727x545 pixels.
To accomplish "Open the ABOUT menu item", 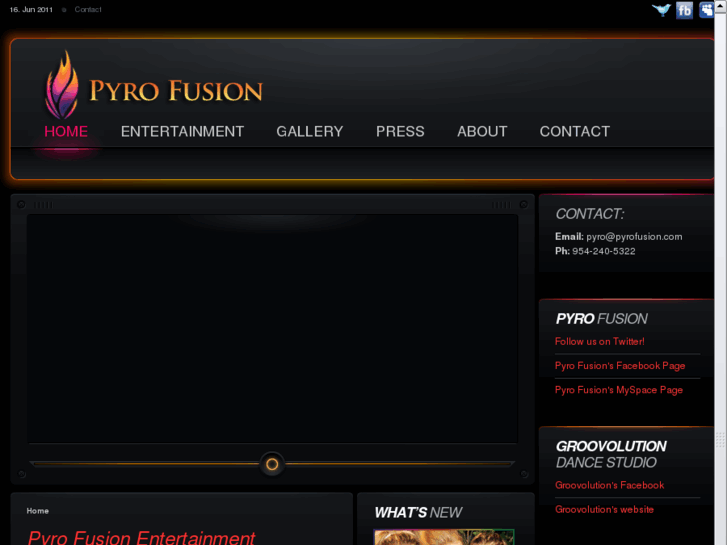I will [x=482, y=132].
